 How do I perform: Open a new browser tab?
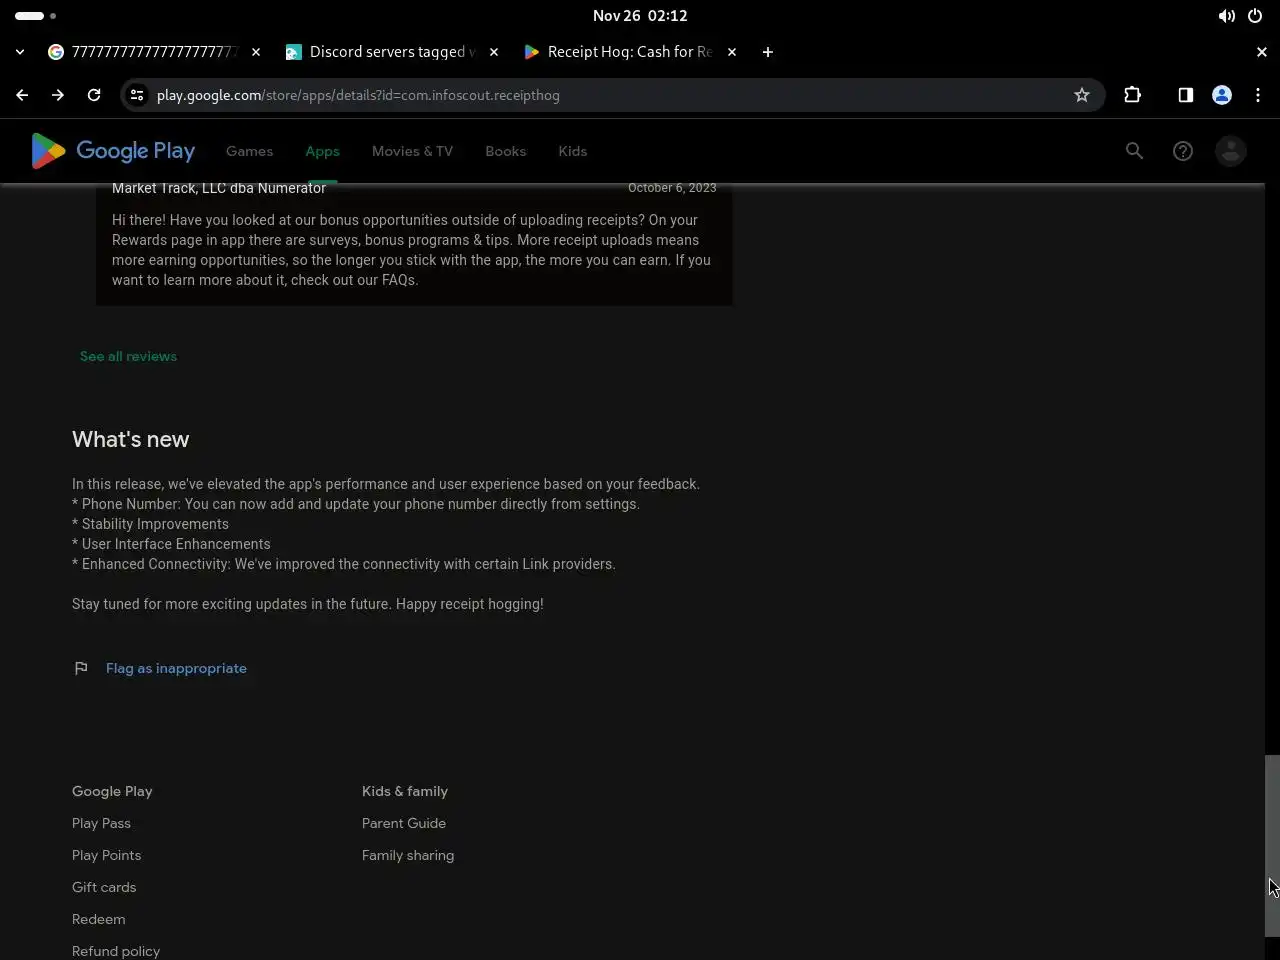coord(768,52)
